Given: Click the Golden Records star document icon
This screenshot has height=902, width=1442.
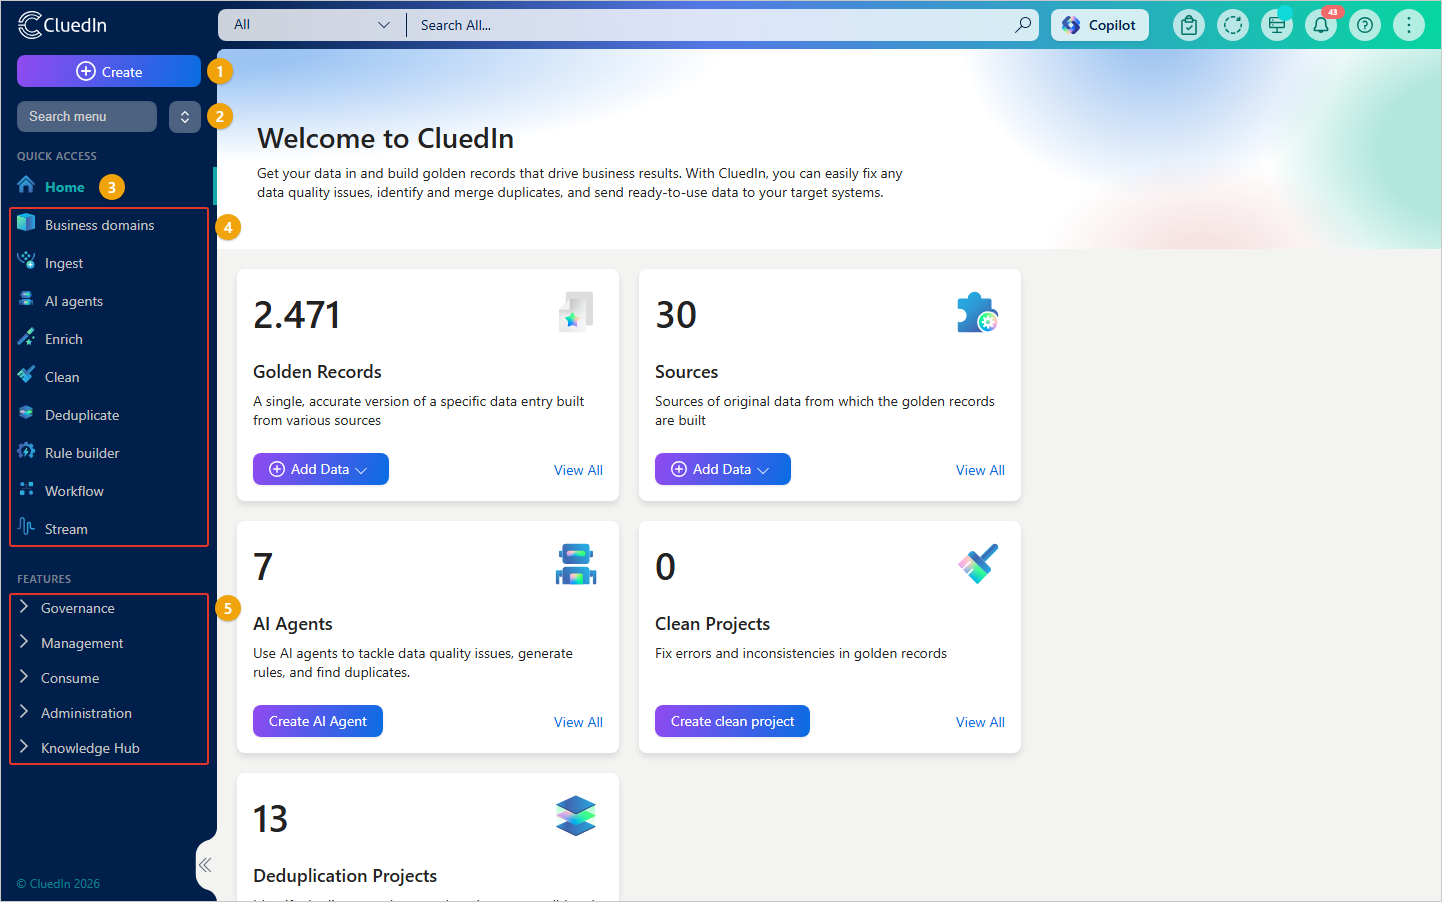Looking at the screenshot, I should [x=576, y=312].
